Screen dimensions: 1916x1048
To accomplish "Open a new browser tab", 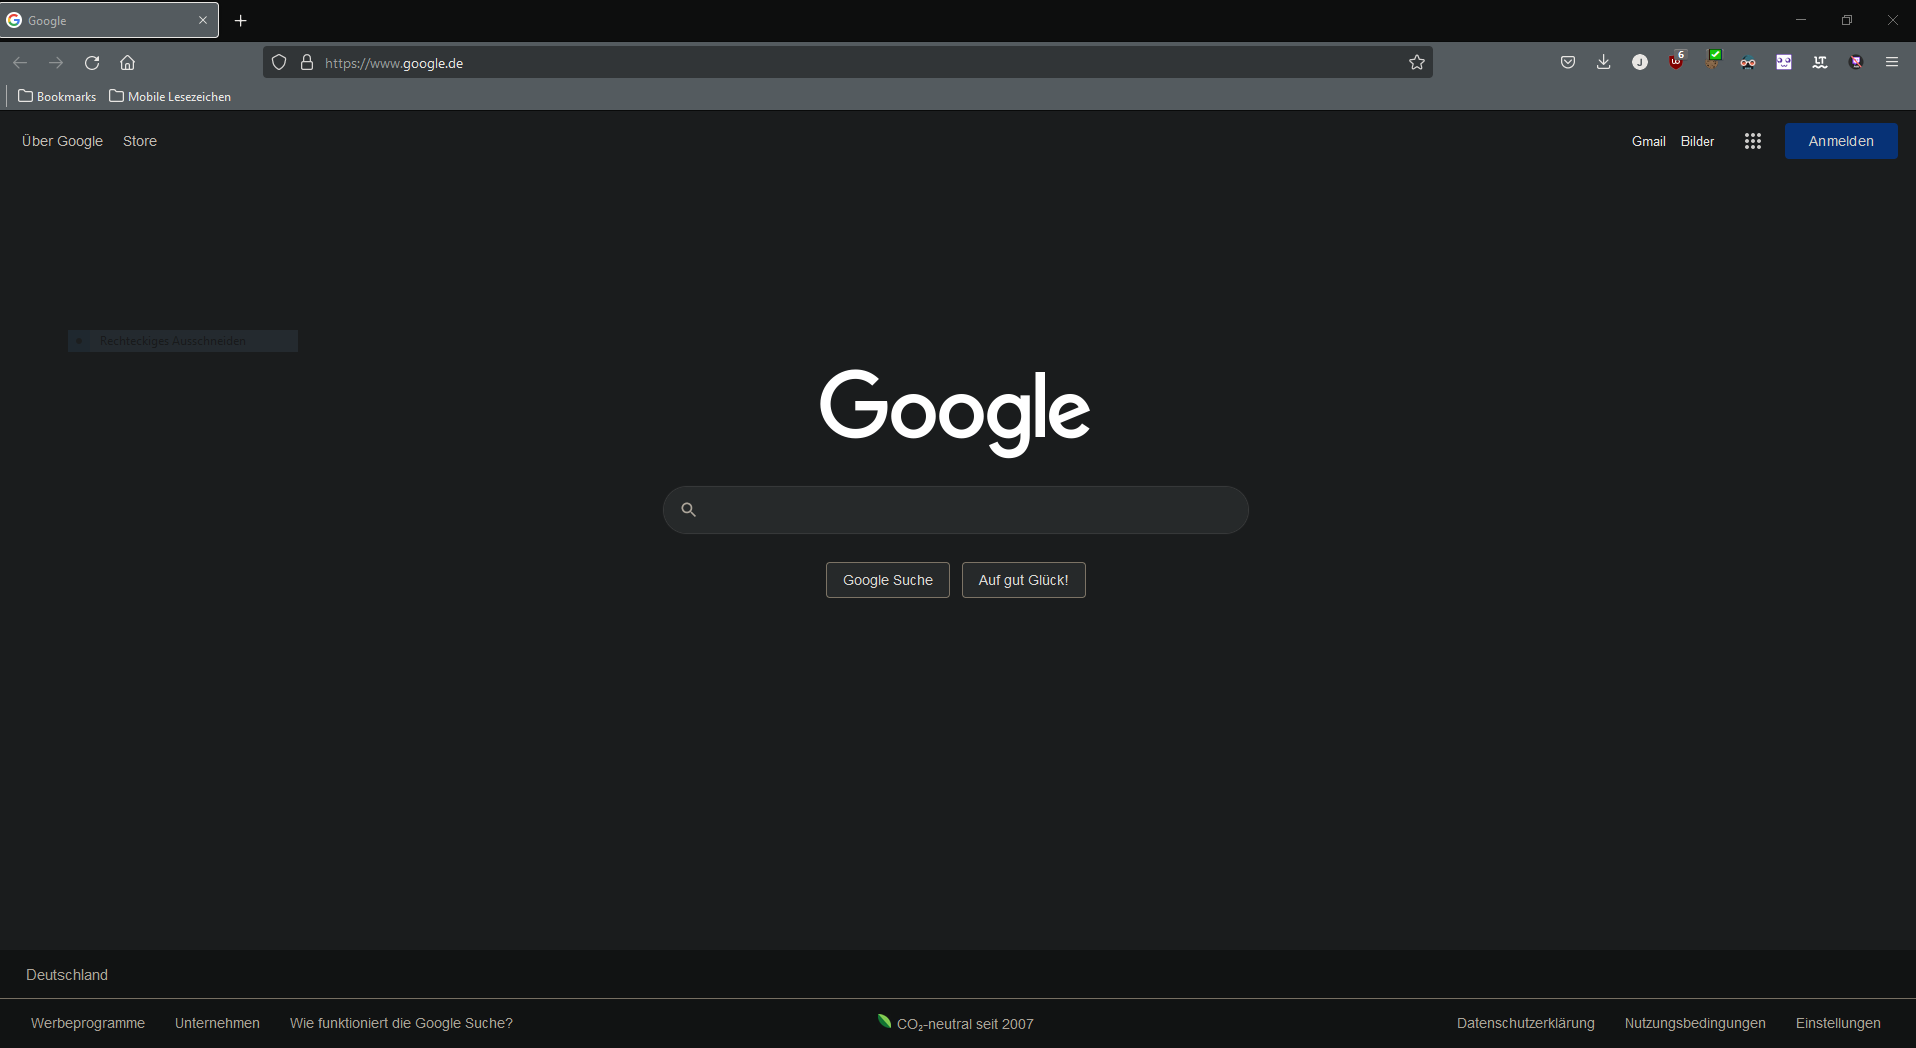I will [241, 20].
